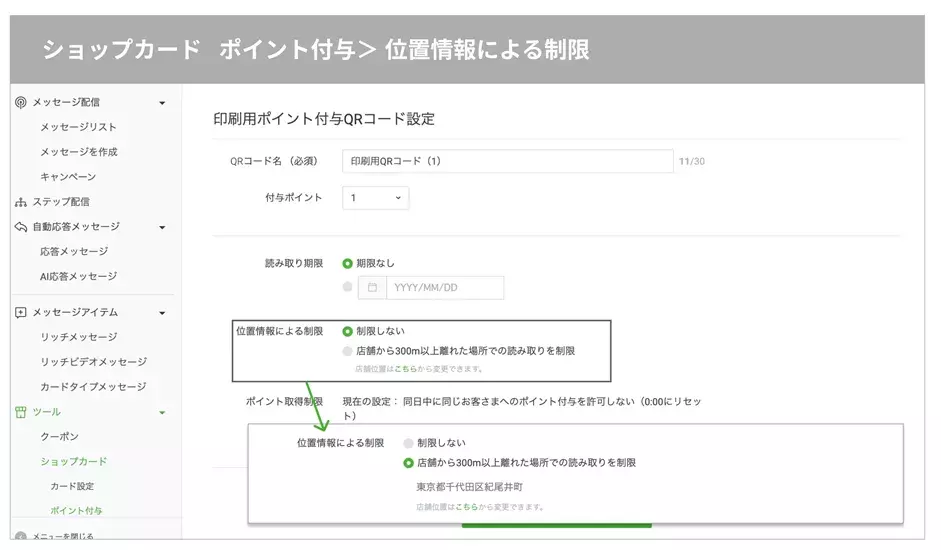This screenshot has height=550, width=941.
Task: Click the YYYY/MM/DD date input field
Action: pyautogui.click(x=444, y=288)
